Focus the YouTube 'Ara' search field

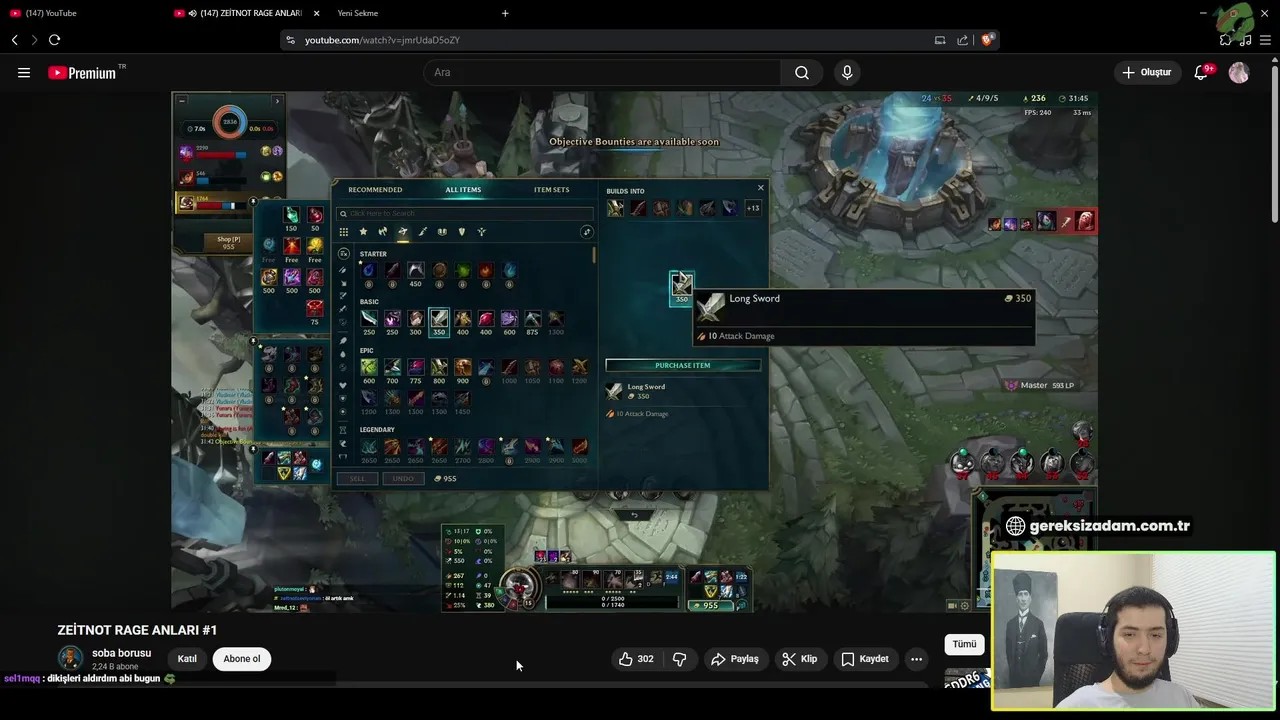click(x=602, y=72)
